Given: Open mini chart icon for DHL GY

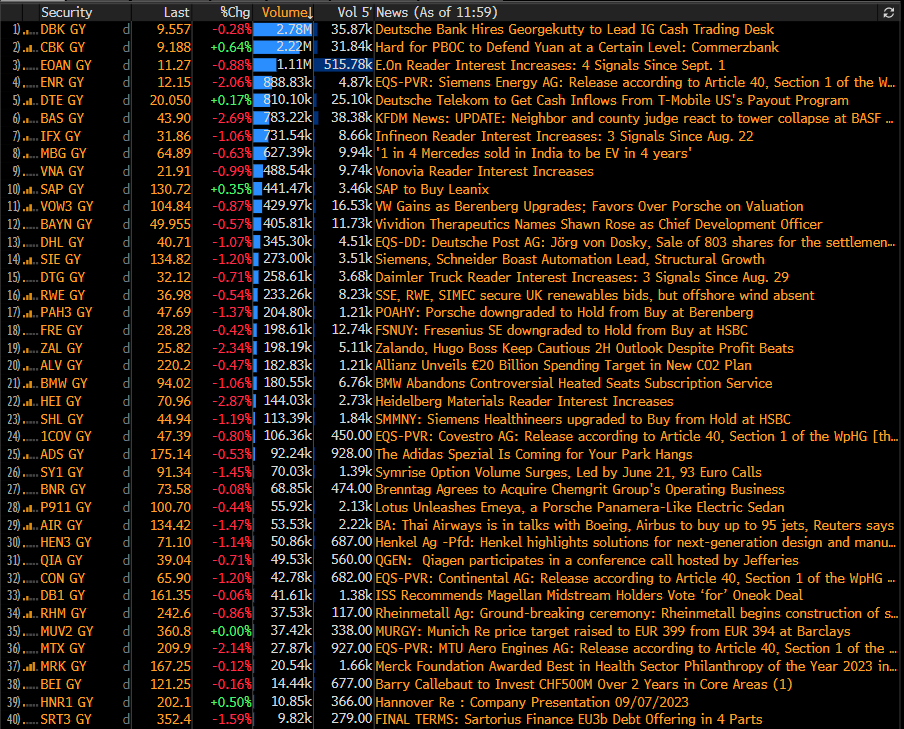Looking at the screenshot, I should point(31,243).
